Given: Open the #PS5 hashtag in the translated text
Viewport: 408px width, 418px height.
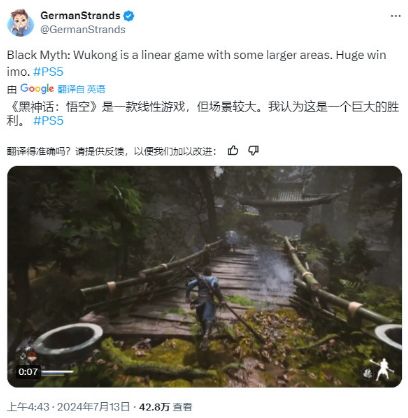Looking at the screenshot, I should (48, 120).
